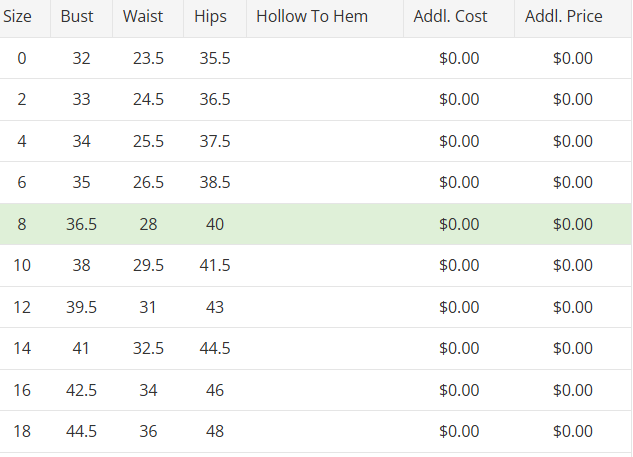Click the empty Hollow To Hem cell for size 0
The image size is (633, 457).
pyautogui.click(x=324, y=58)
